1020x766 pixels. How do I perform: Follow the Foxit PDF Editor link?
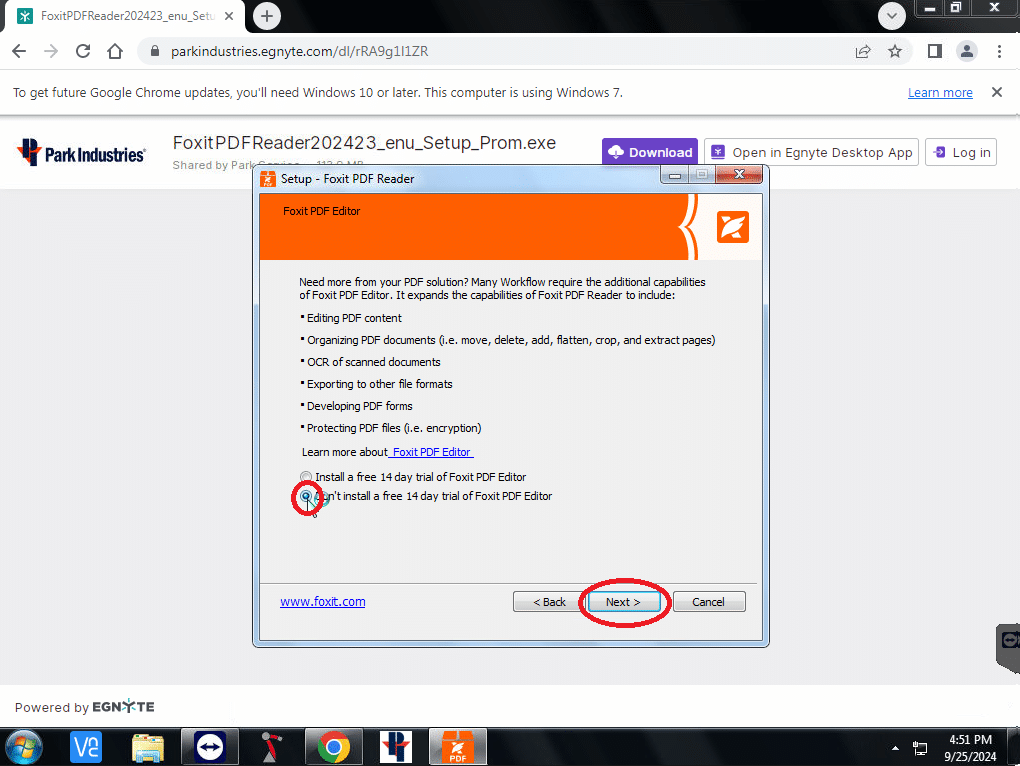point(431,452)
